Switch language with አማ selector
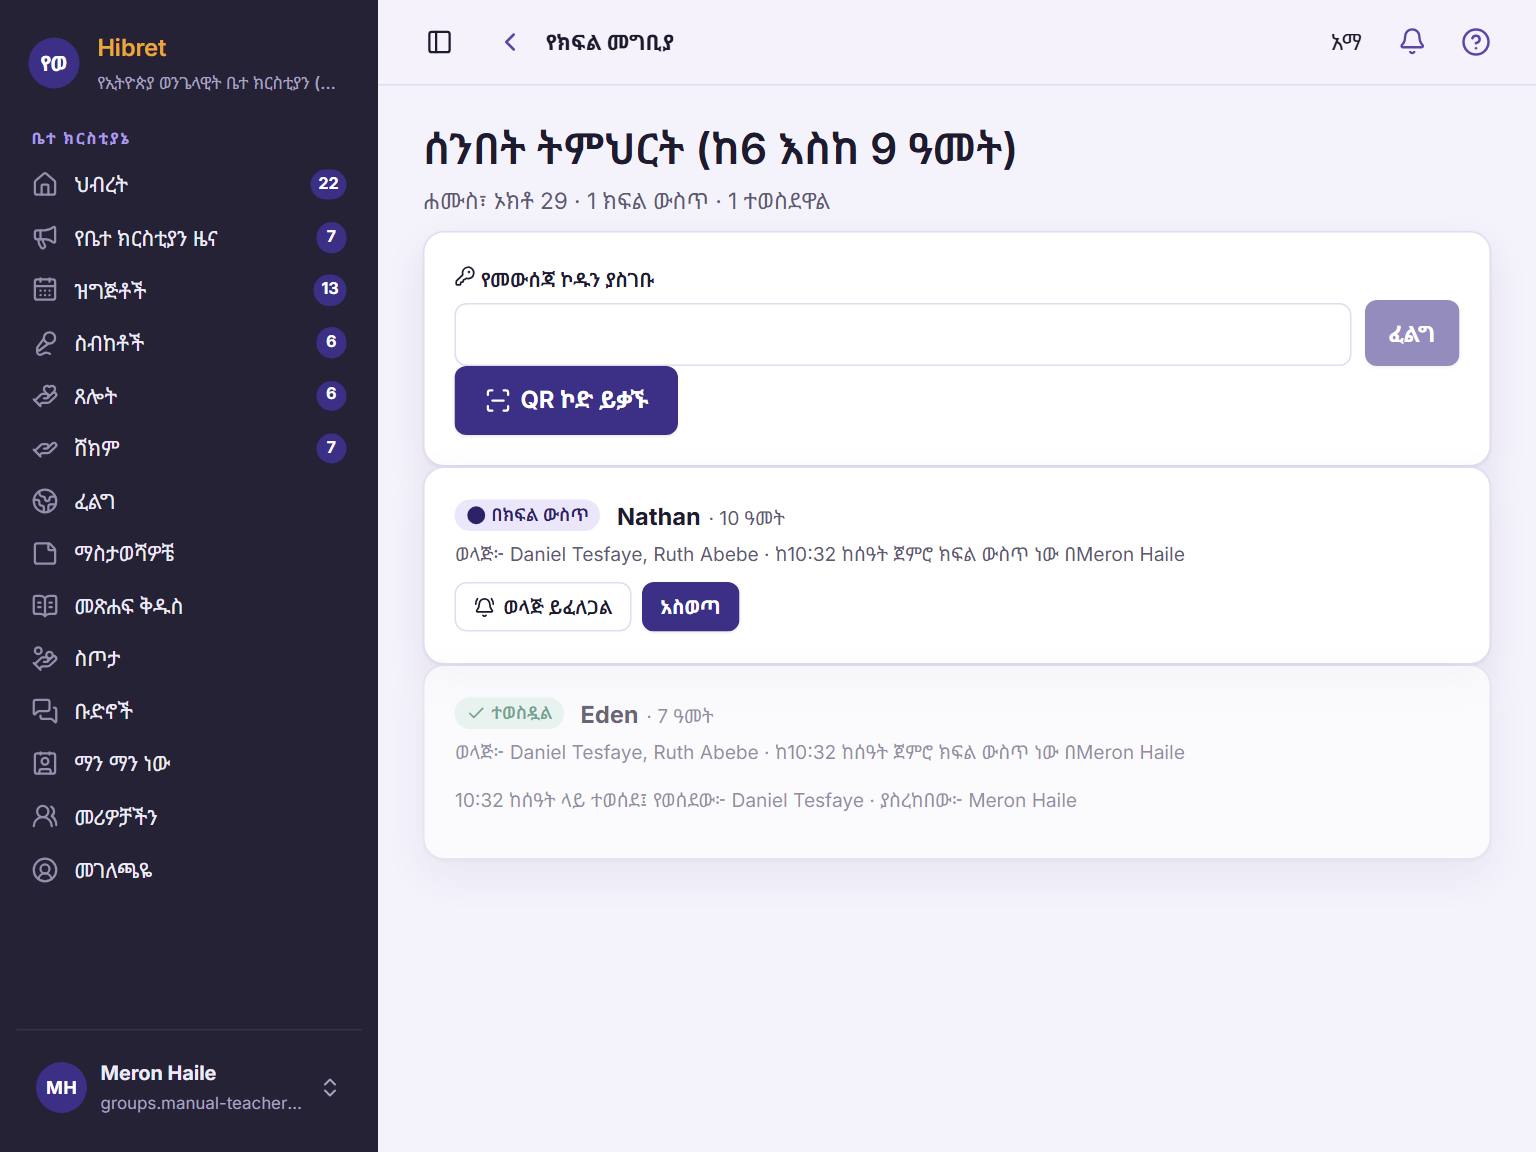 (1346, 42)
